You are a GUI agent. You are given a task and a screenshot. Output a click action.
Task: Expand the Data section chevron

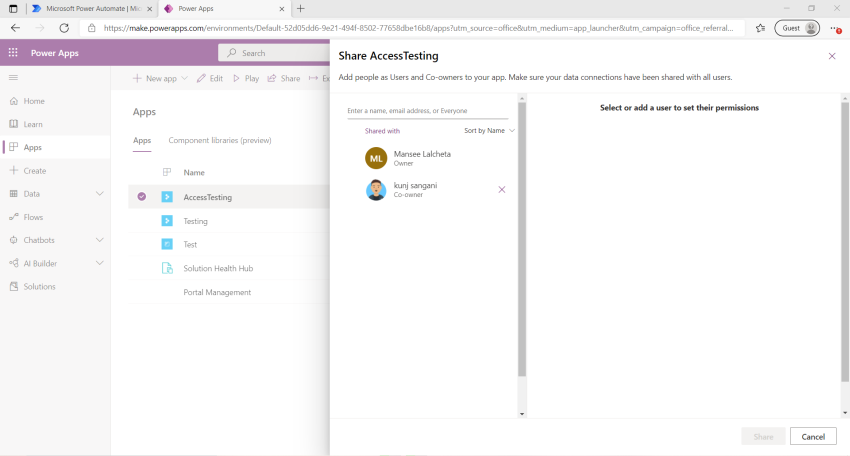[x=100, y=194]
